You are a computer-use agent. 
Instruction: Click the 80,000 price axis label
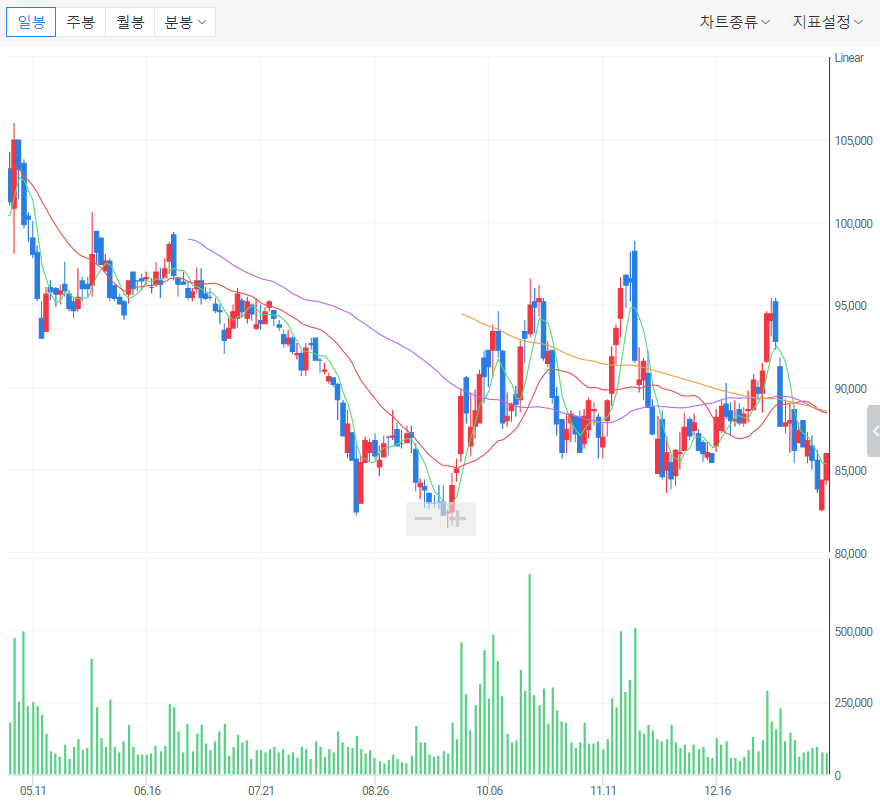[x=850, y=553]
